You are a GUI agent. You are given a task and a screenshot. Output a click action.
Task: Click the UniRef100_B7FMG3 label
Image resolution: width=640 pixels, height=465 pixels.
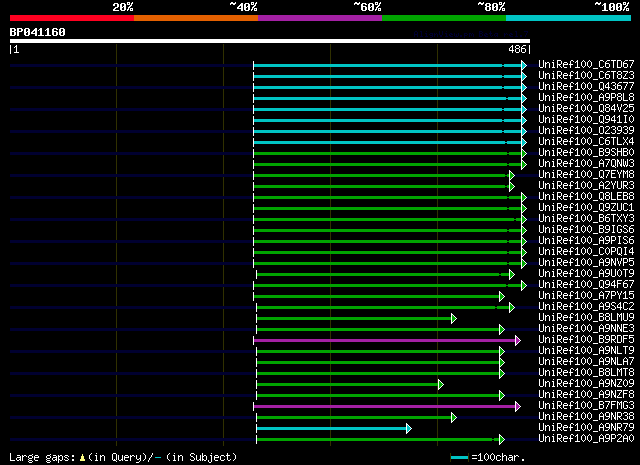coord(586,406)
